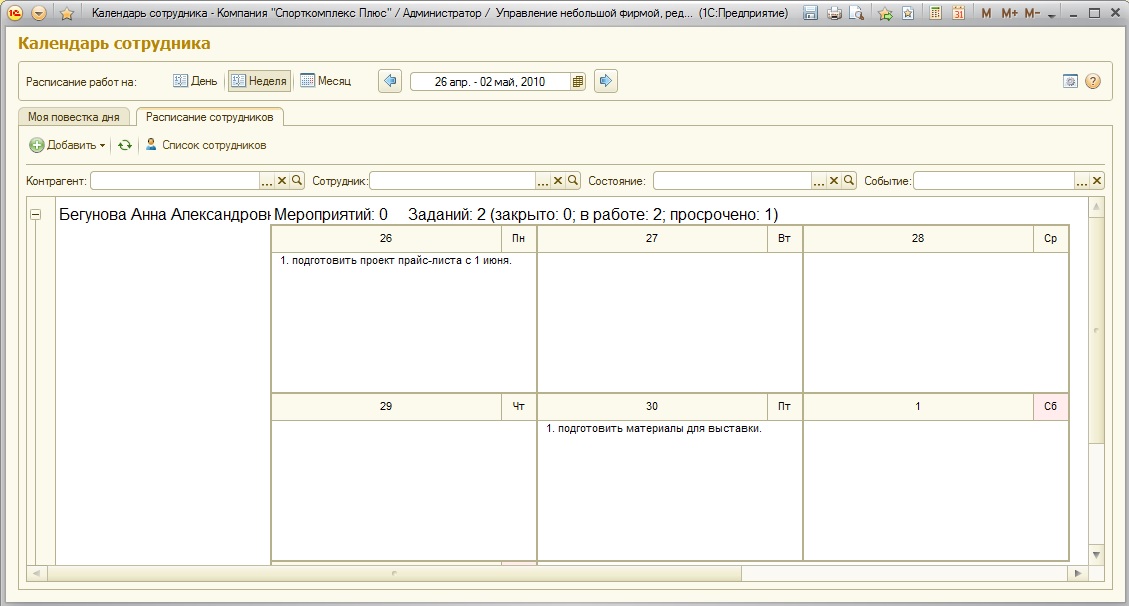Open the Добавить dropdown menu
The image size is (1129, 606).
coord(67,145)
